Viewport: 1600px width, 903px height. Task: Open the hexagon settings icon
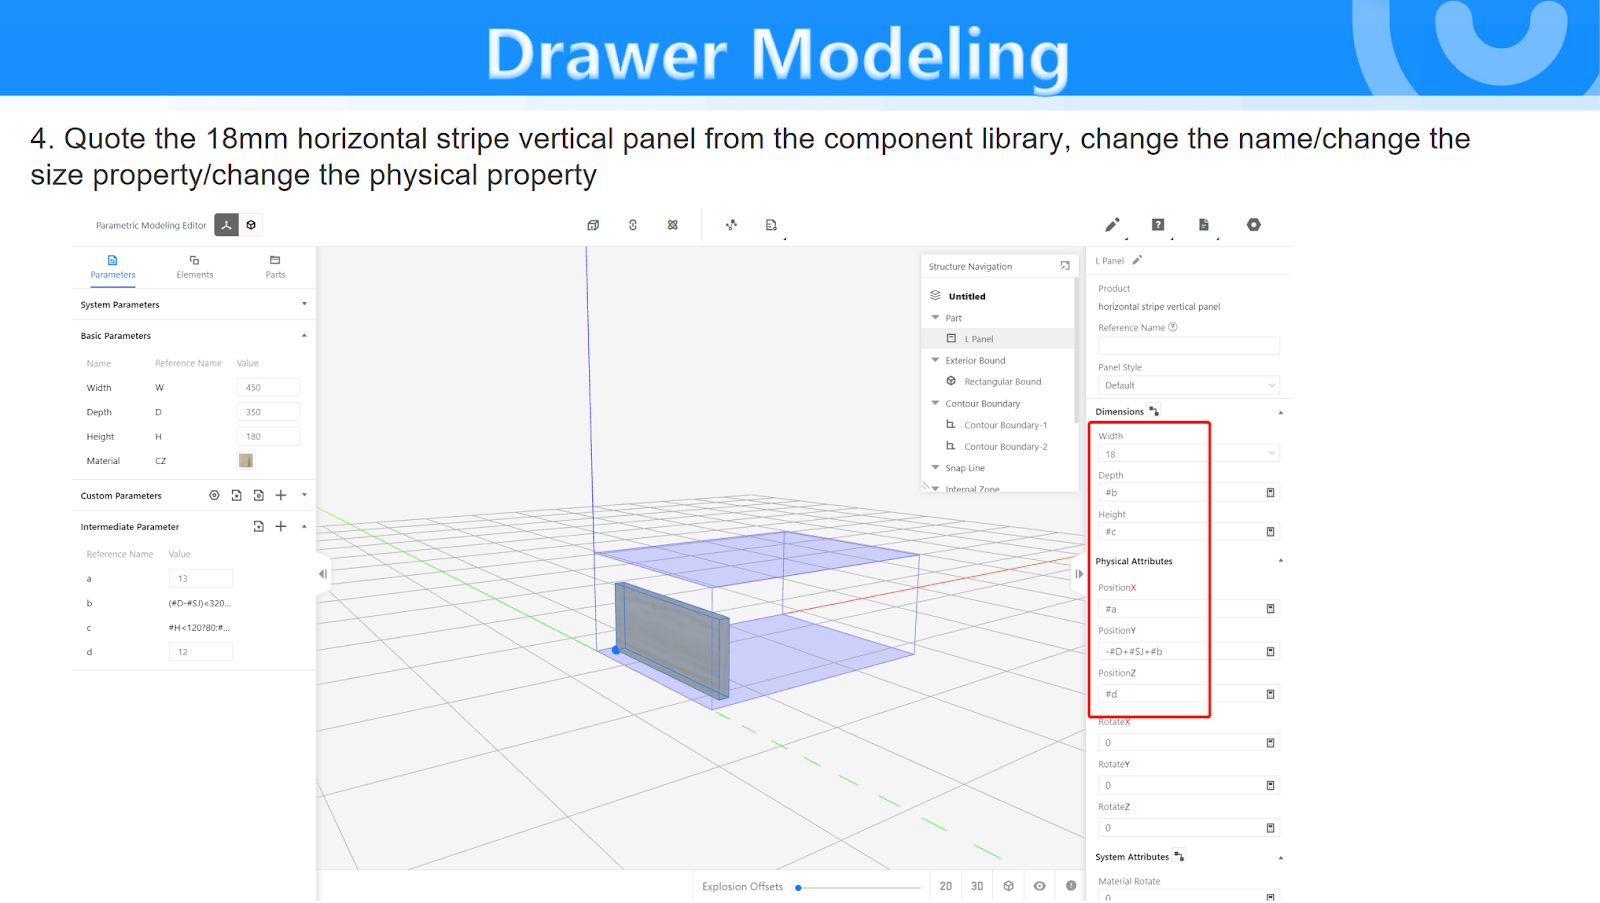(x=1254, y=225)
